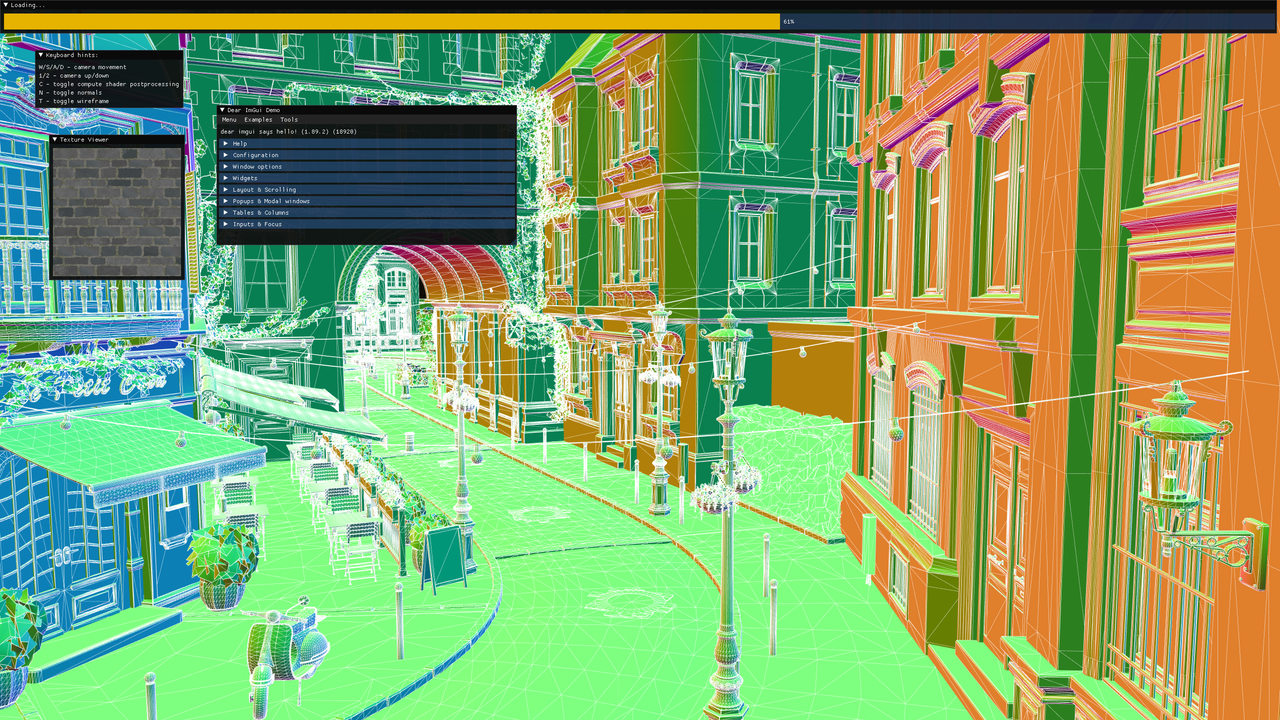Click the Loading... title text

tap(28, 5)
